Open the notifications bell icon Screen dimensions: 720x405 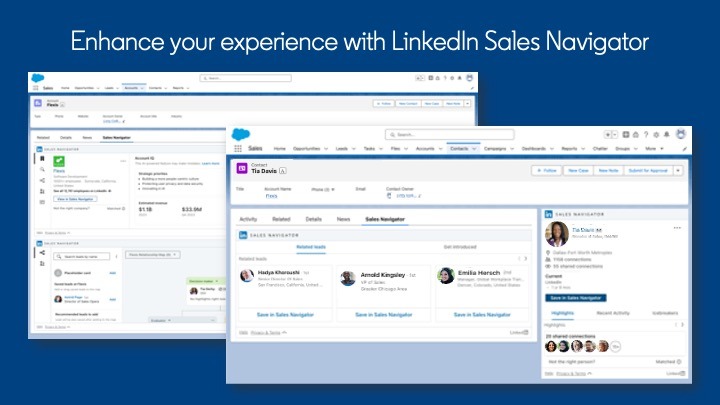click(667, 134)
